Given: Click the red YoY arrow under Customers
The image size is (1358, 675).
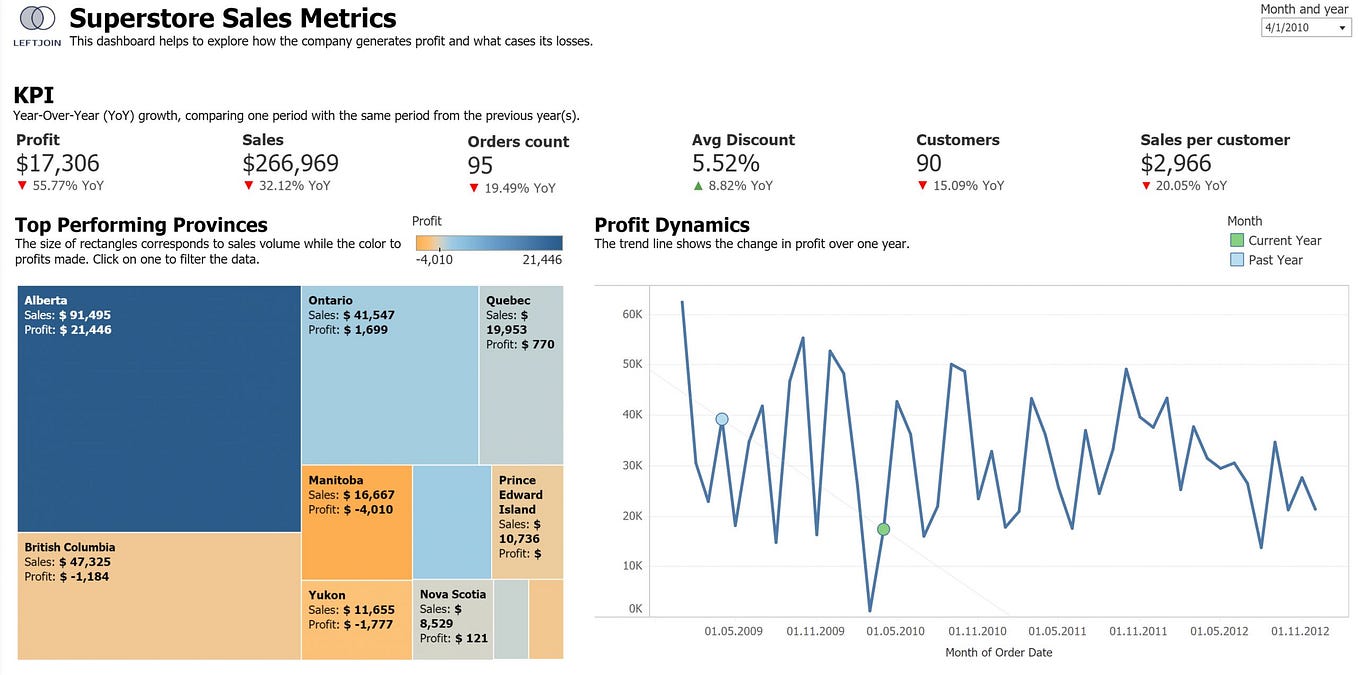Looking at the screenshot, I should click(921, 185).
